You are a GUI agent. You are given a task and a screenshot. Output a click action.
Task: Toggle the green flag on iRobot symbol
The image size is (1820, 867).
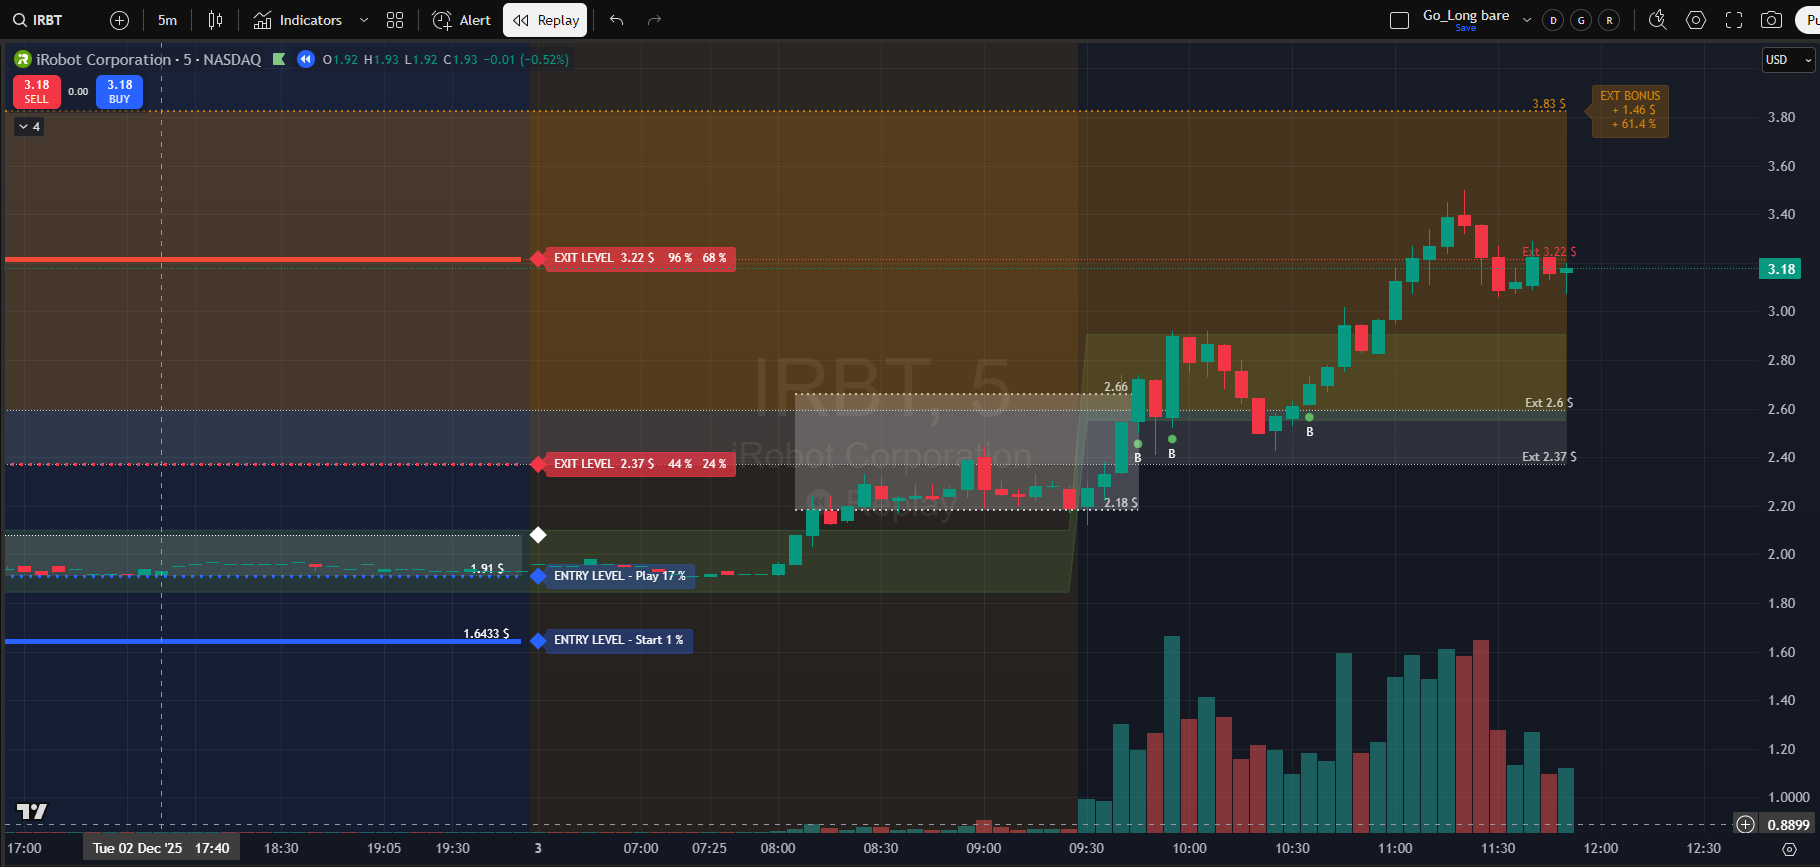pos(279,60)
